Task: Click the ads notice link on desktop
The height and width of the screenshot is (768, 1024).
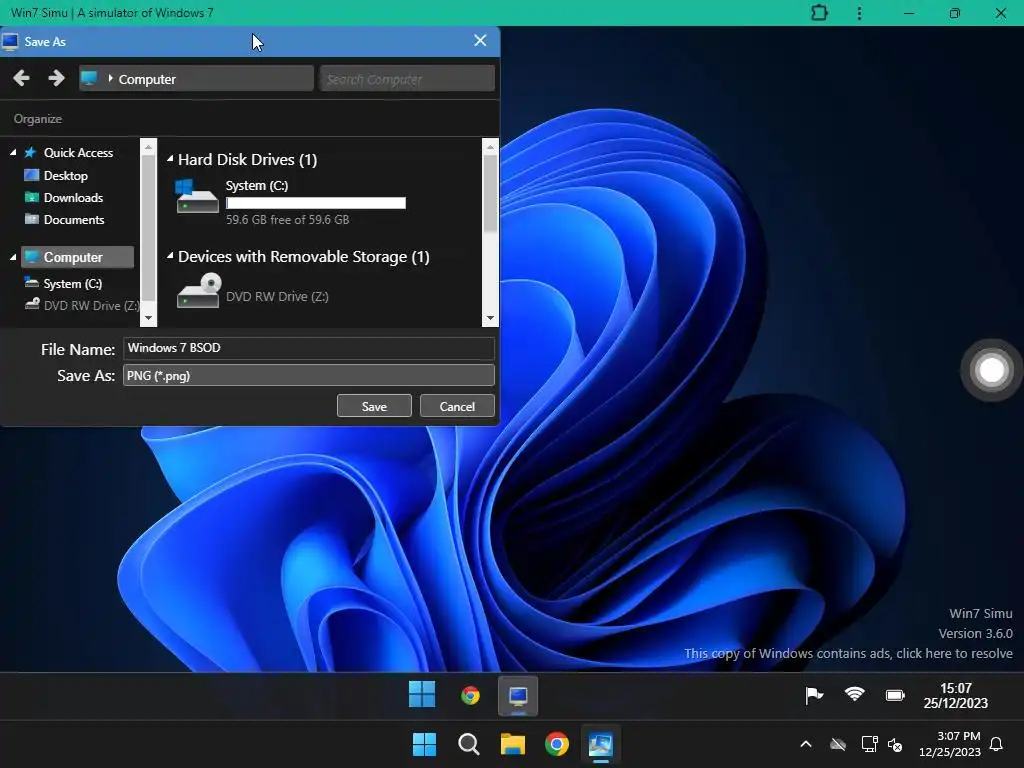Action: point(848,653)
